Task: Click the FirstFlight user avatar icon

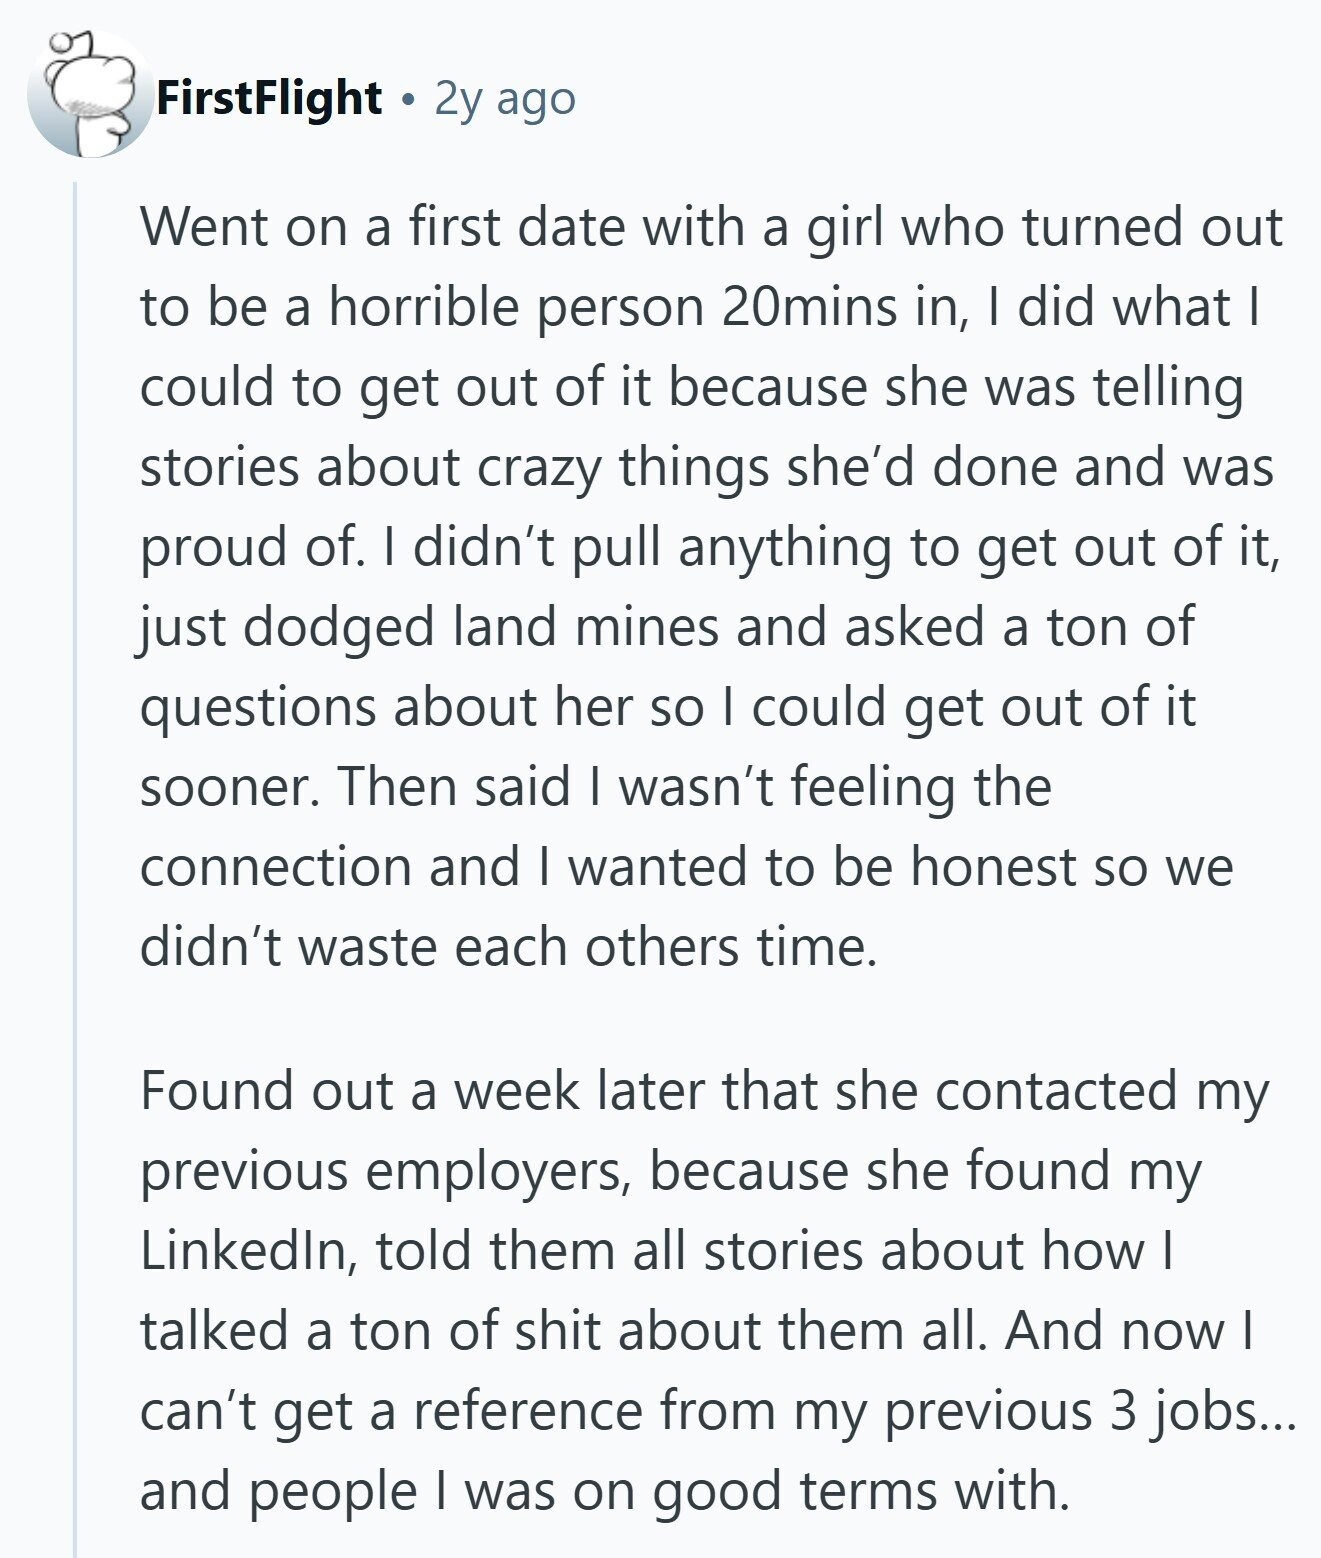Action: [x=86, y=95]
